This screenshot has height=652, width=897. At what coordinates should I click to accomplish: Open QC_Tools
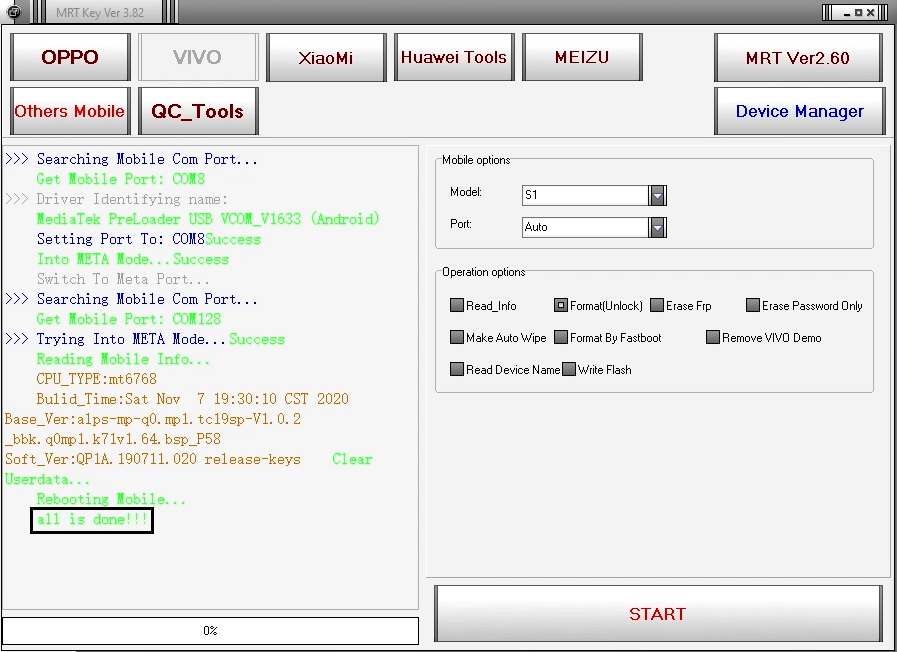pos(198,111)
